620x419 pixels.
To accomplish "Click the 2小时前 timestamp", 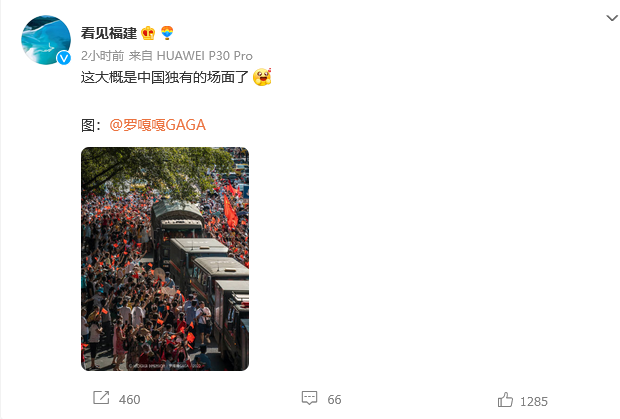I will pos(102,56).
